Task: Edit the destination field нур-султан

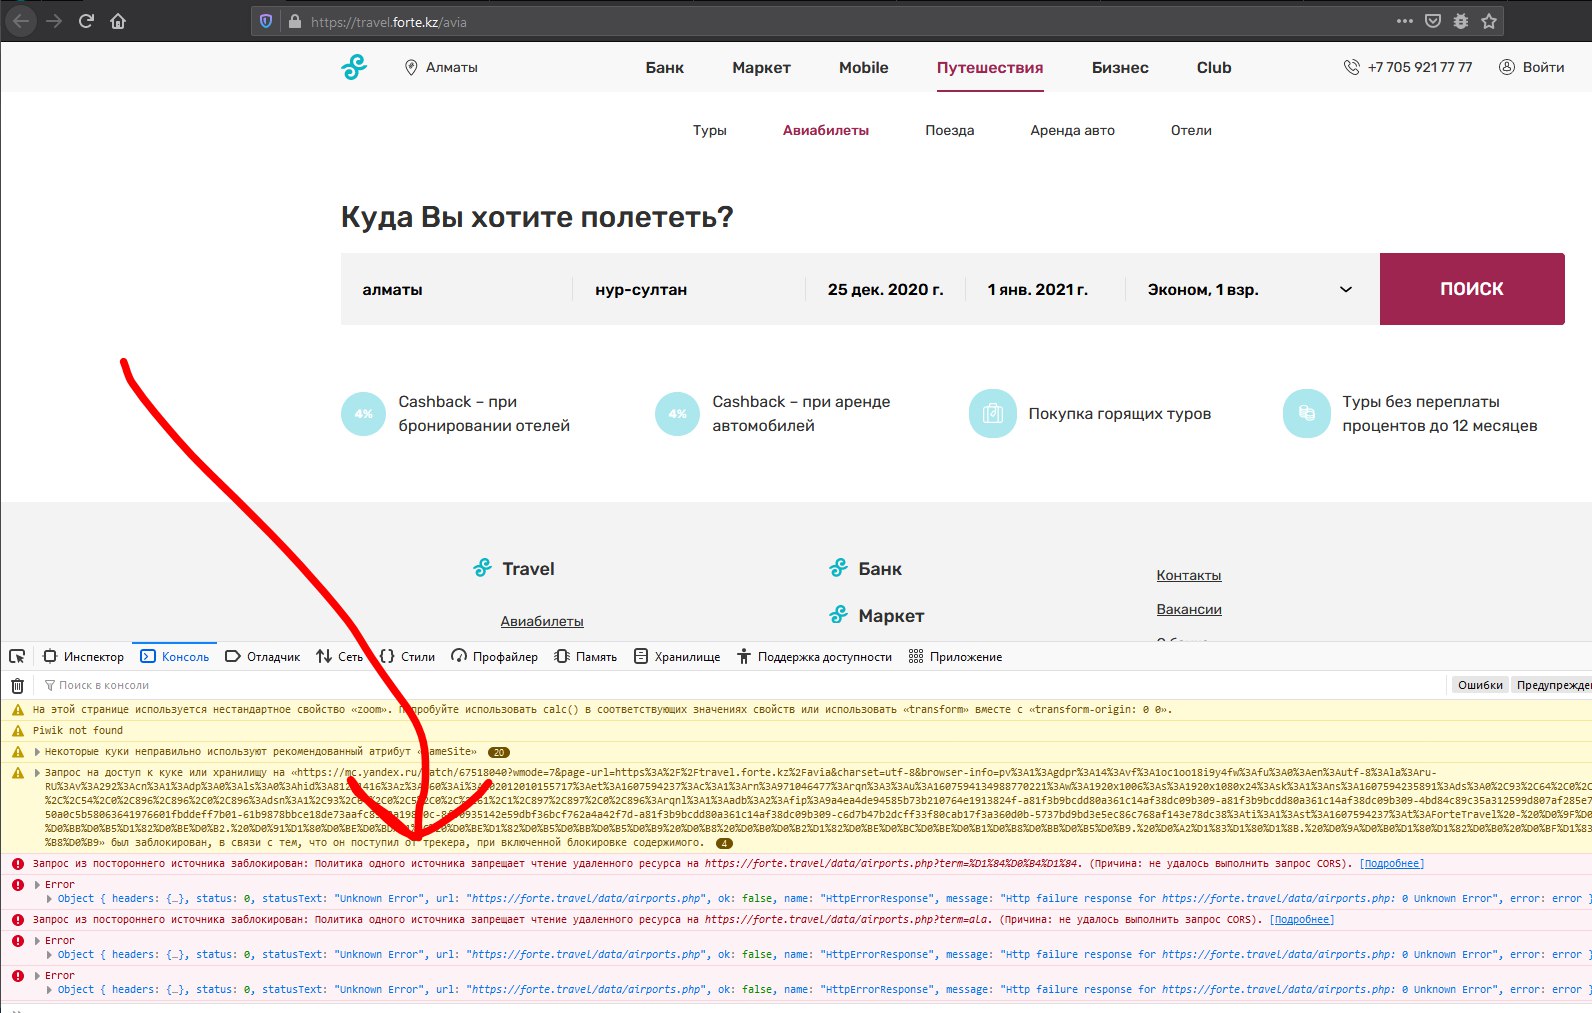Action: click(689, 289)
